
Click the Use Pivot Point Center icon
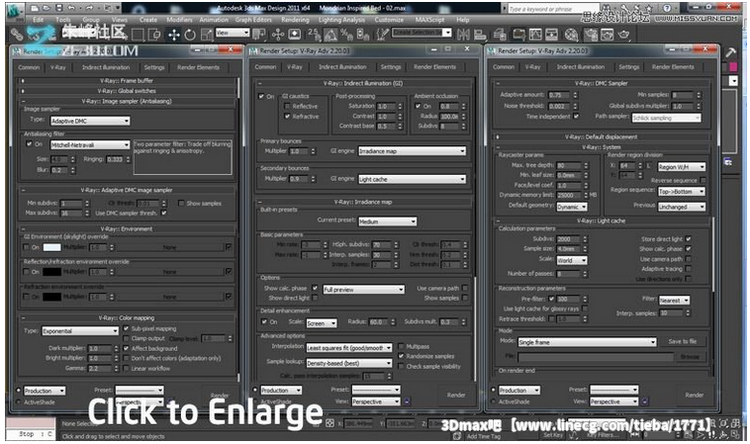[259, 34]
